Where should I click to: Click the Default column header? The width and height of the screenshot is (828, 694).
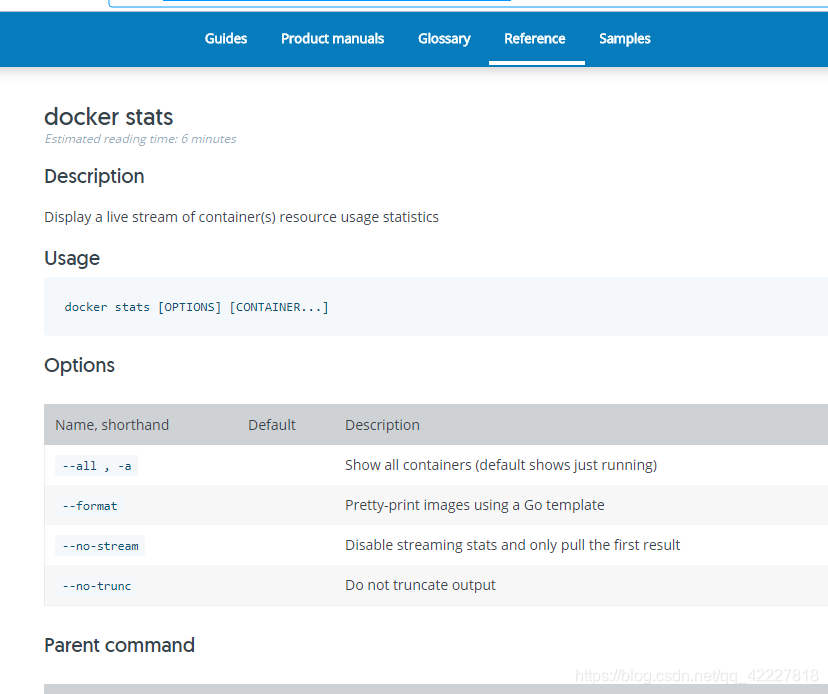click(272, 425)
